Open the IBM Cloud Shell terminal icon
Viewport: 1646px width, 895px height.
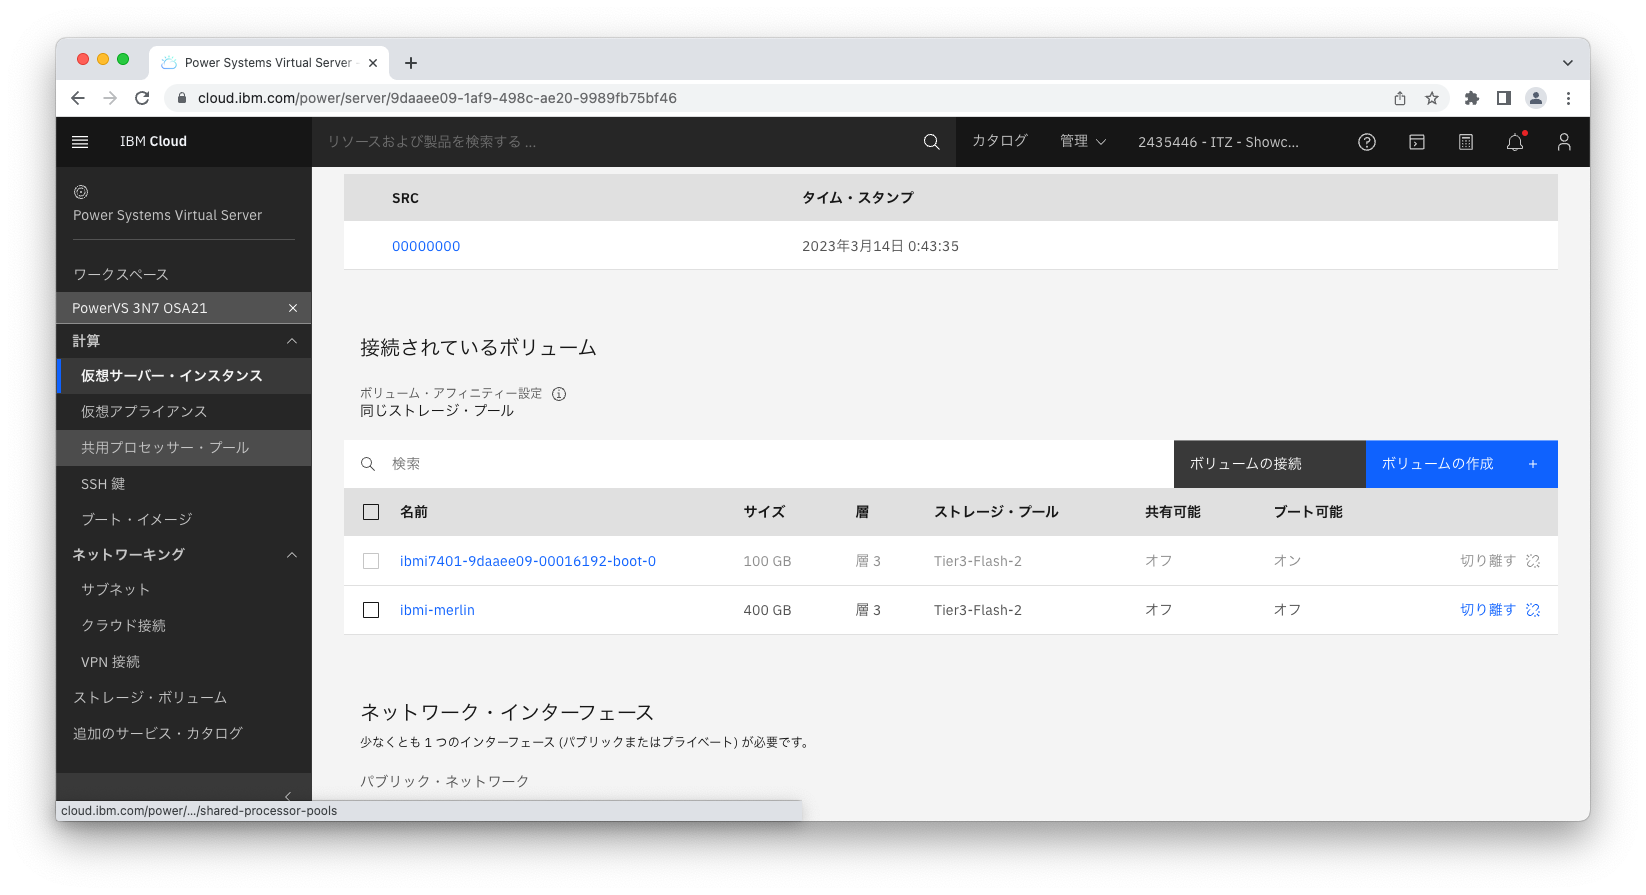(x=1417, y=142)
